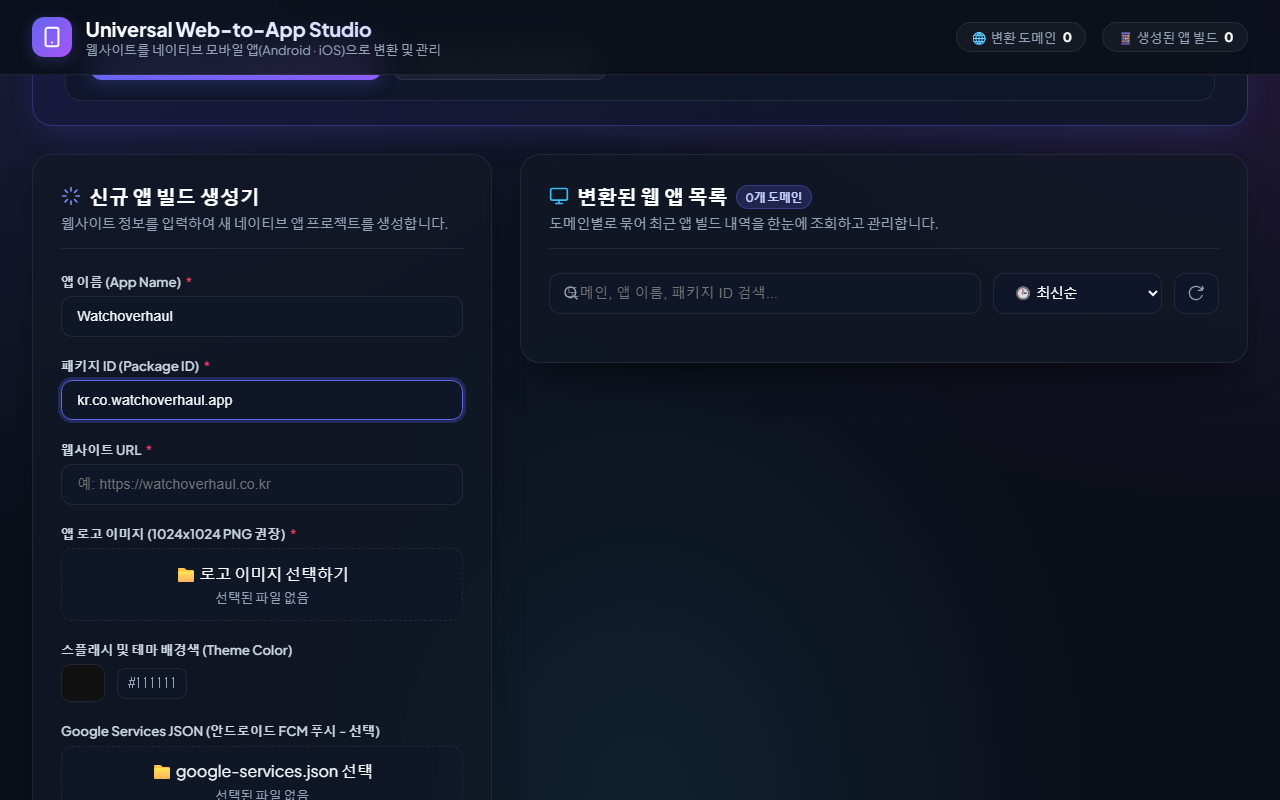Click the 신규 앱 빌드 생성기 heading
The width and height of the screenshot is (1280, 800).
(174, 196)
